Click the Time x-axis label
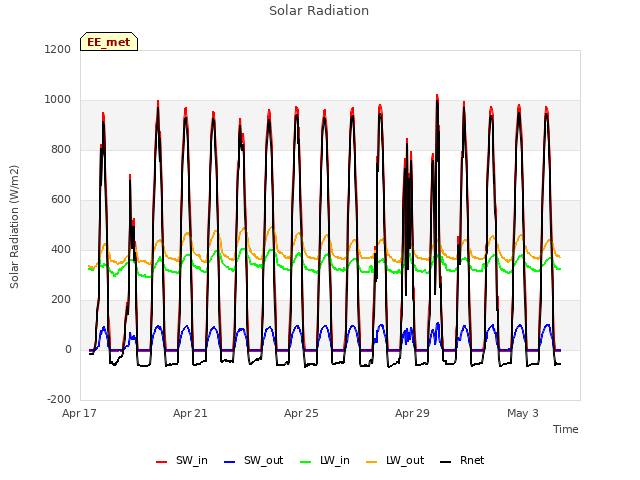 pyautogui.click(x=565, y=429)
